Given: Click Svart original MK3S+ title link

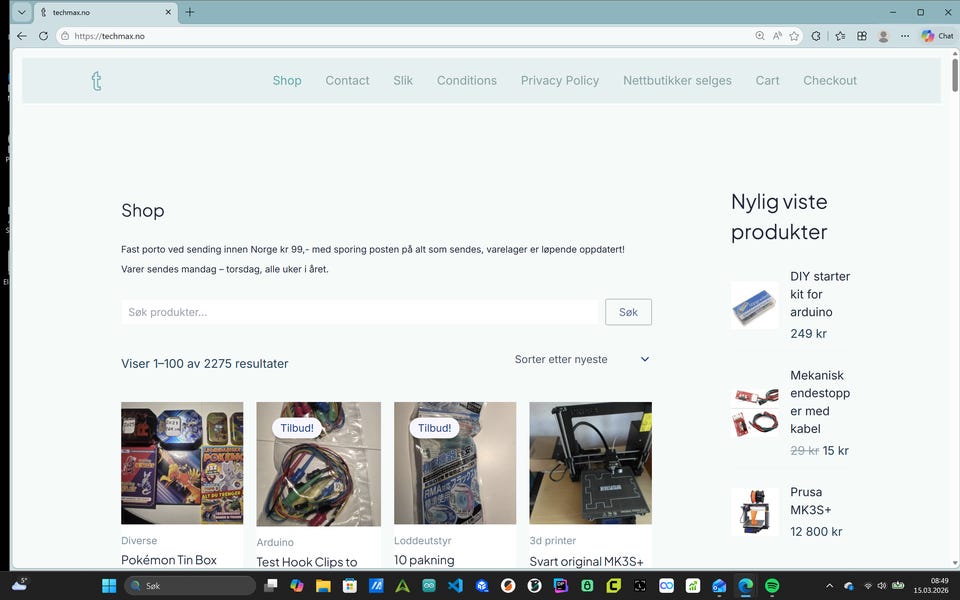Looking at the screenshot, I should click(x=587, y=561).
